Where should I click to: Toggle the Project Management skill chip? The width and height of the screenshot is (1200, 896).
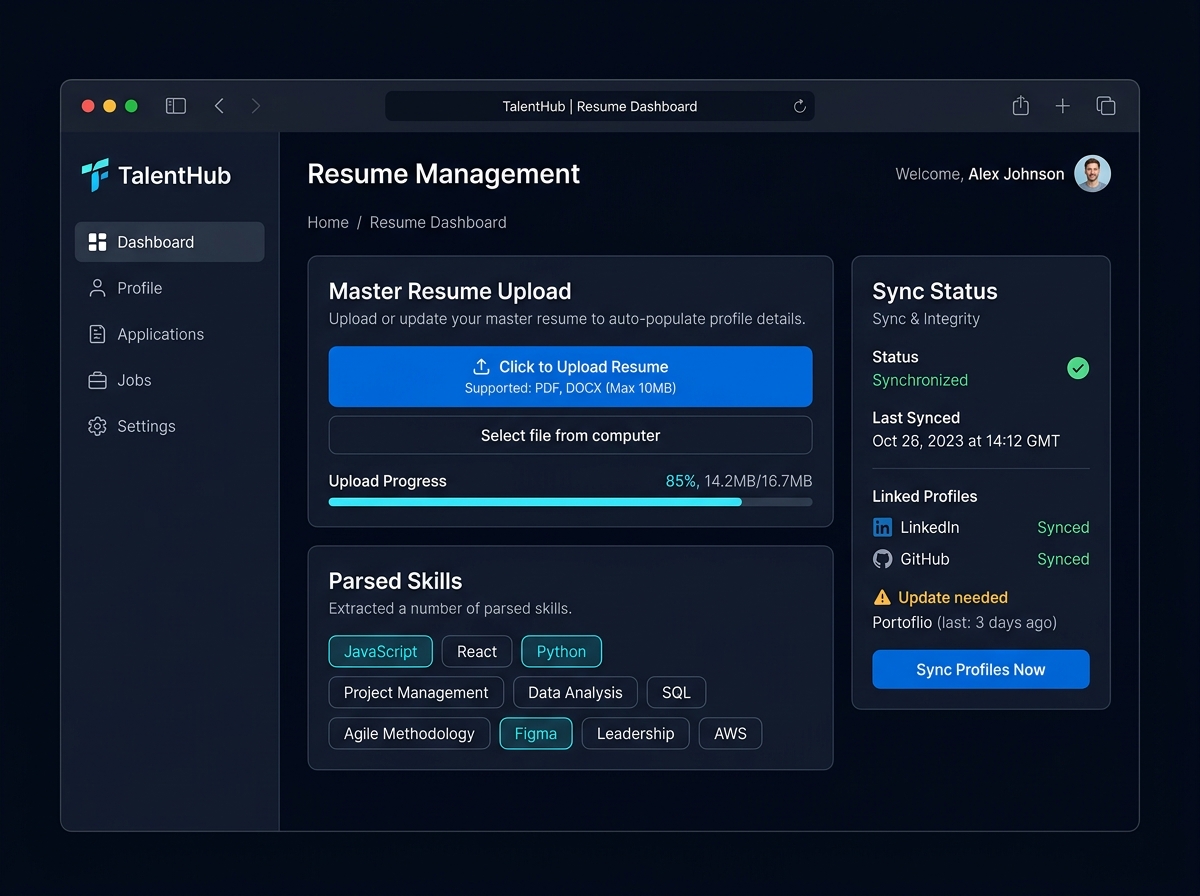[416, 692]
